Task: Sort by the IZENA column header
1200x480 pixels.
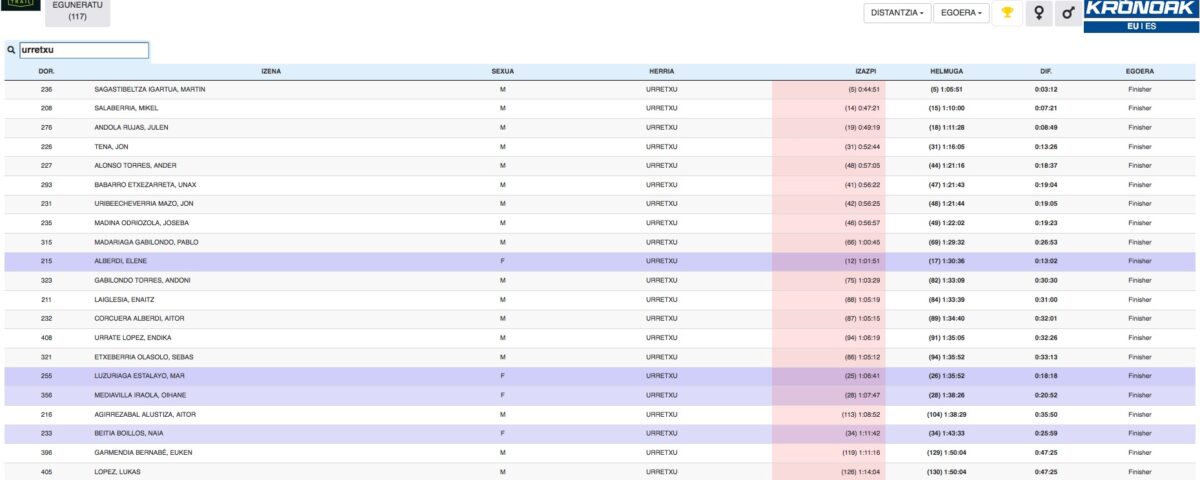Action: 270,72
